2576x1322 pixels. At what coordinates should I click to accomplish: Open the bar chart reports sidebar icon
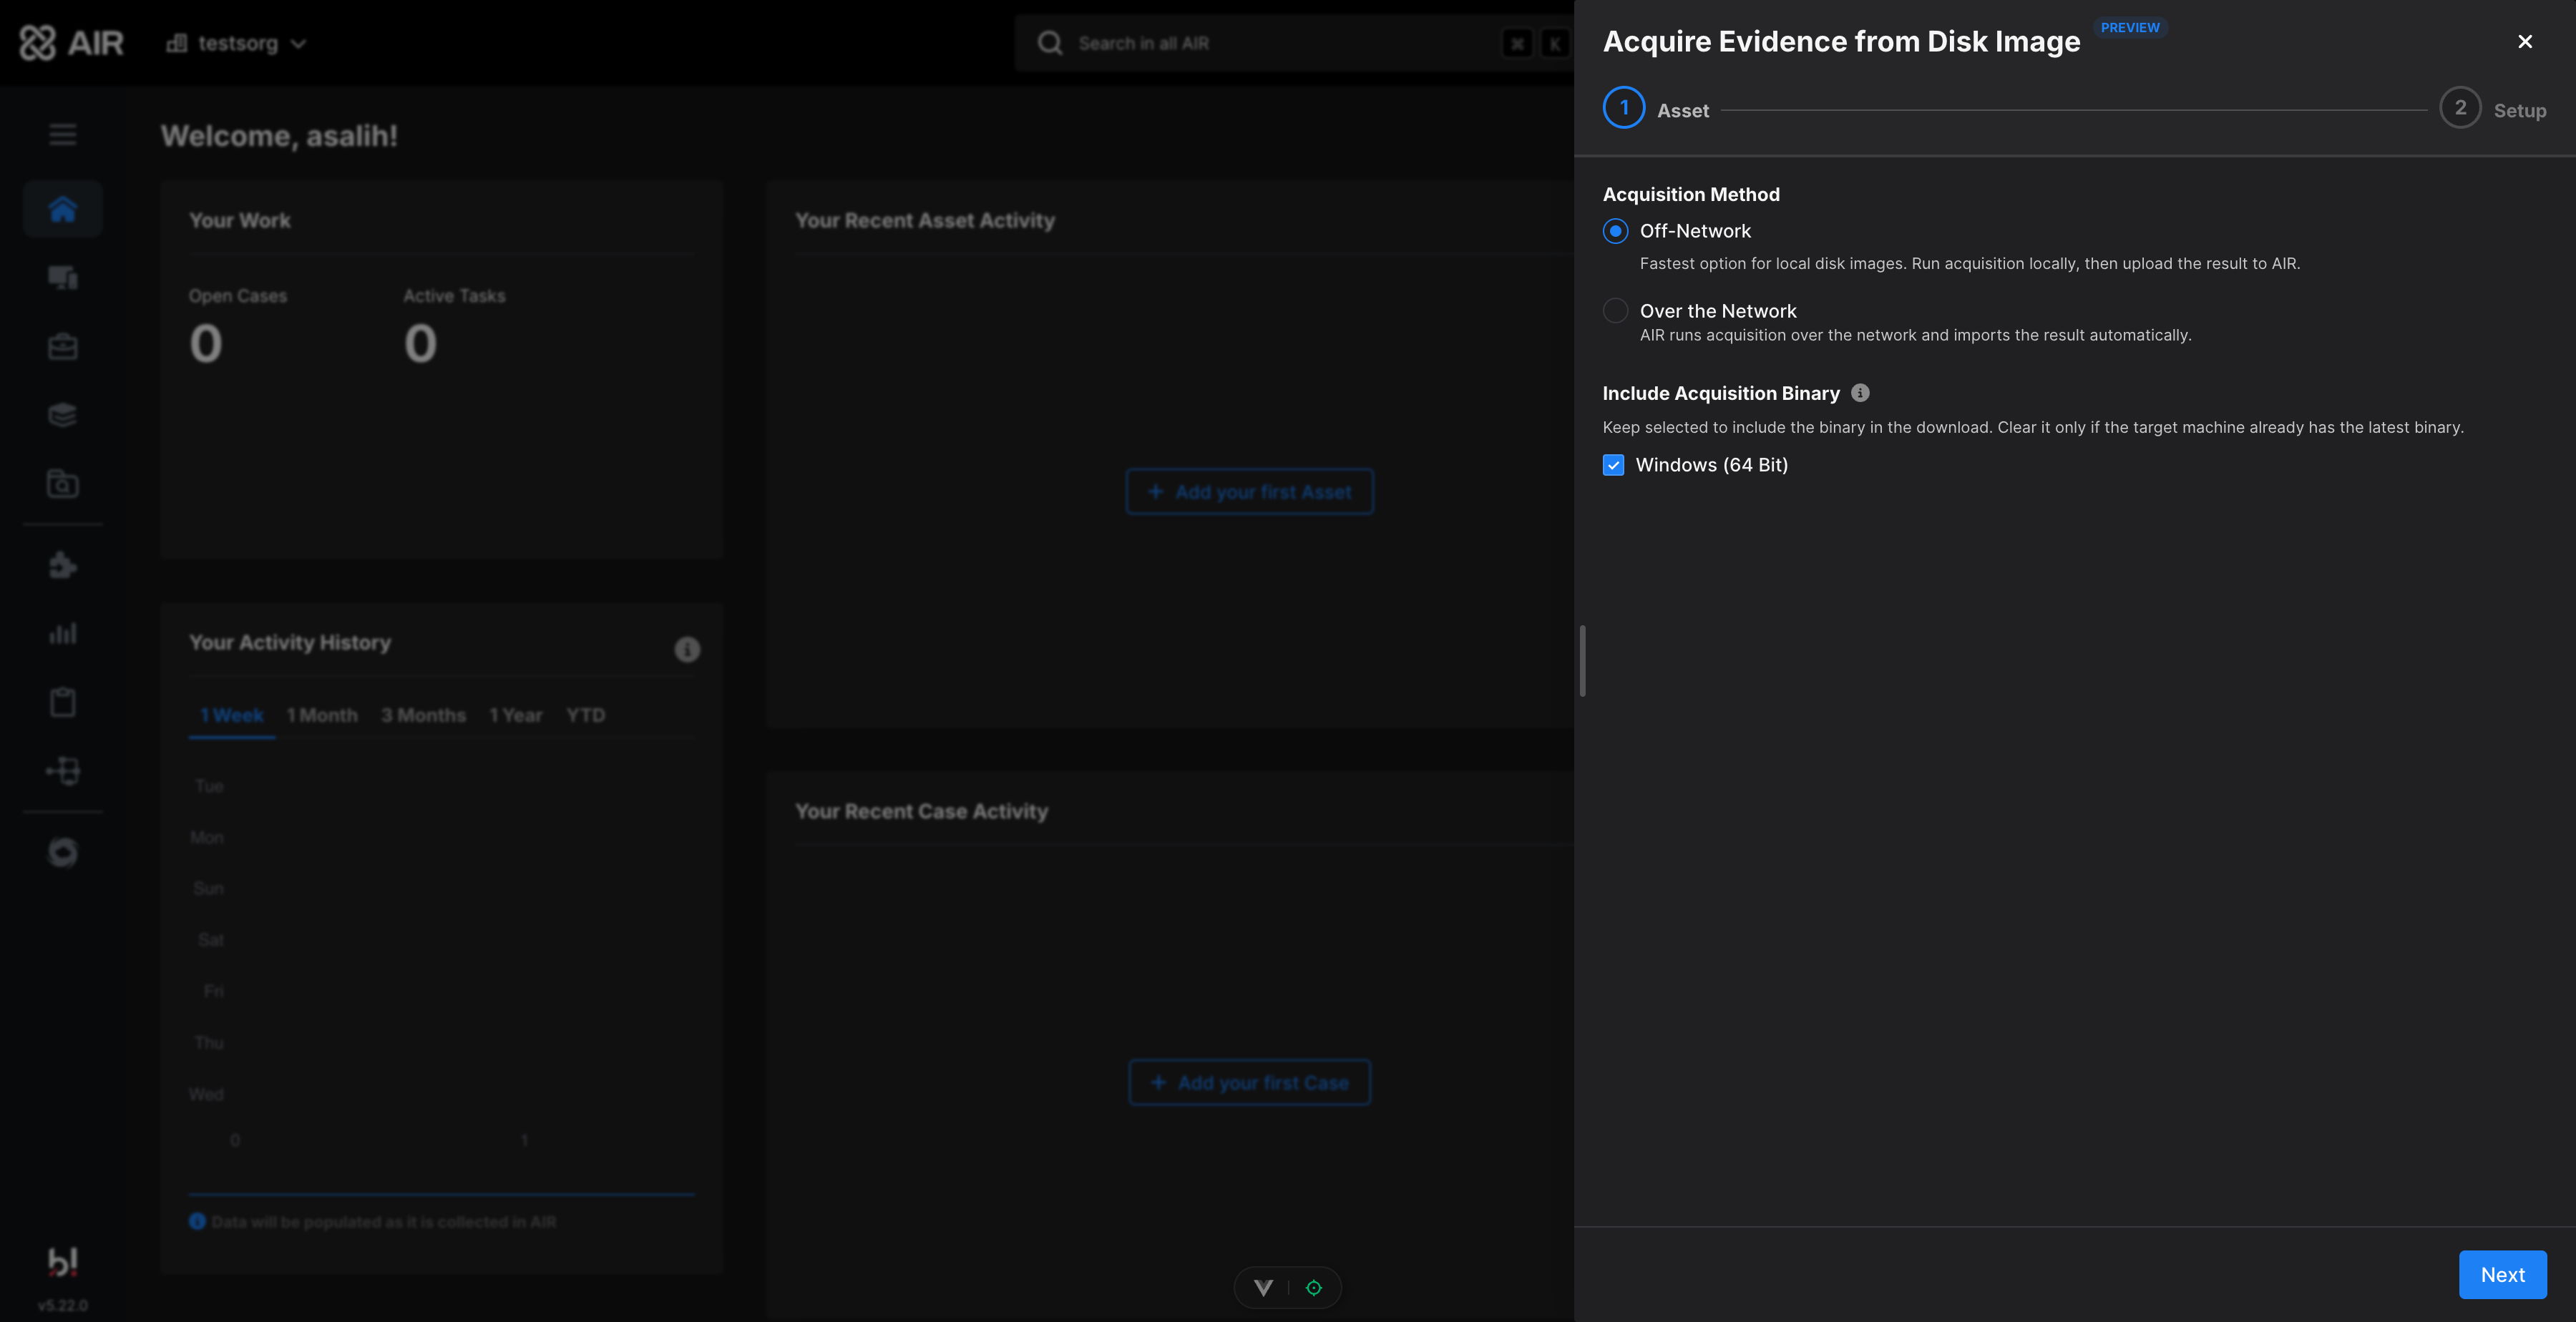coord(63,633)
